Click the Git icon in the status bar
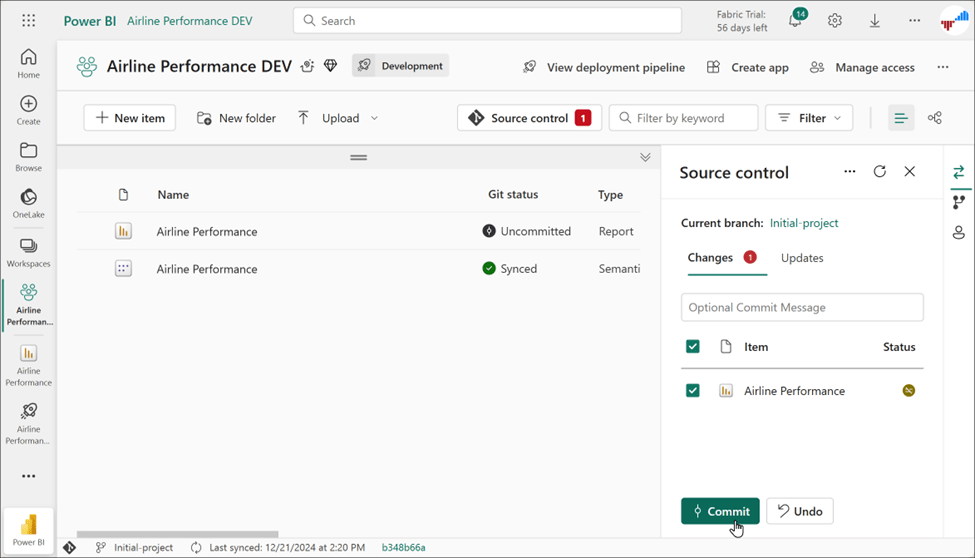Screen dimensions: 975x558 [x=70, y=547]
